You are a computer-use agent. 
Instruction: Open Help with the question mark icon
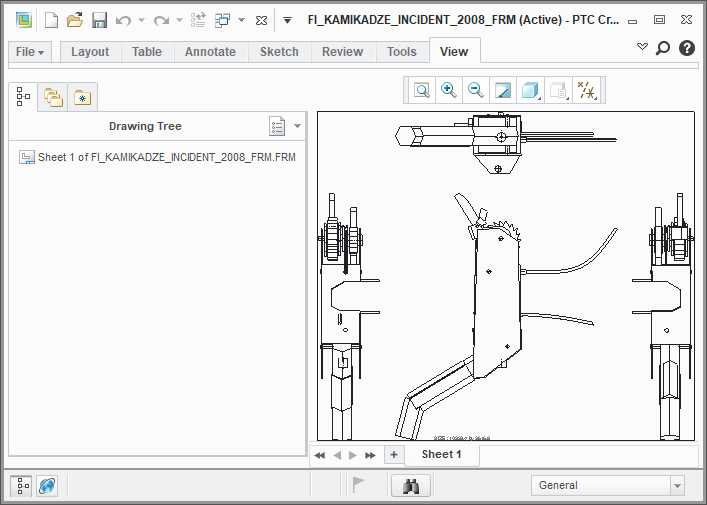tap(687, 47)
